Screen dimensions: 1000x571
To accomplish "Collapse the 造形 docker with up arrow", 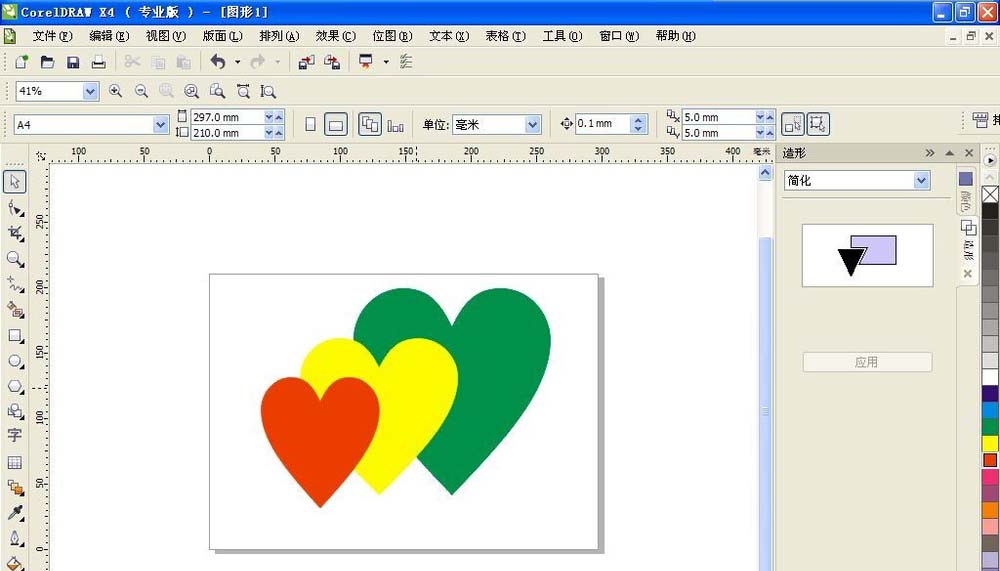I will [950, 153].
